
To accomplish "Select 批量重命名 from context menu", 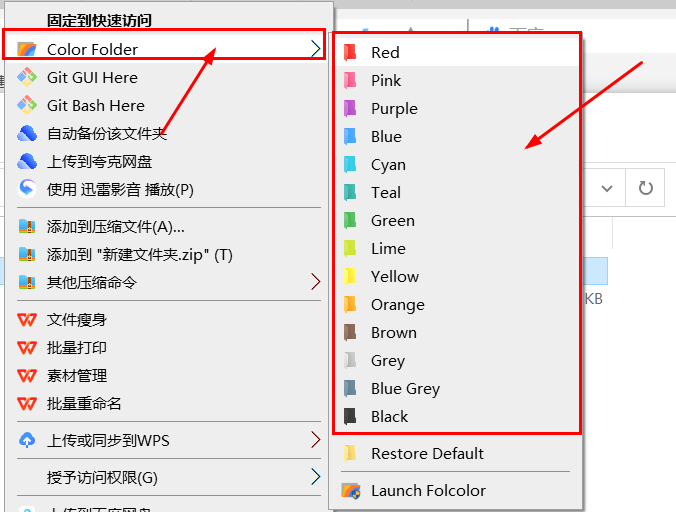I will 84,404.
